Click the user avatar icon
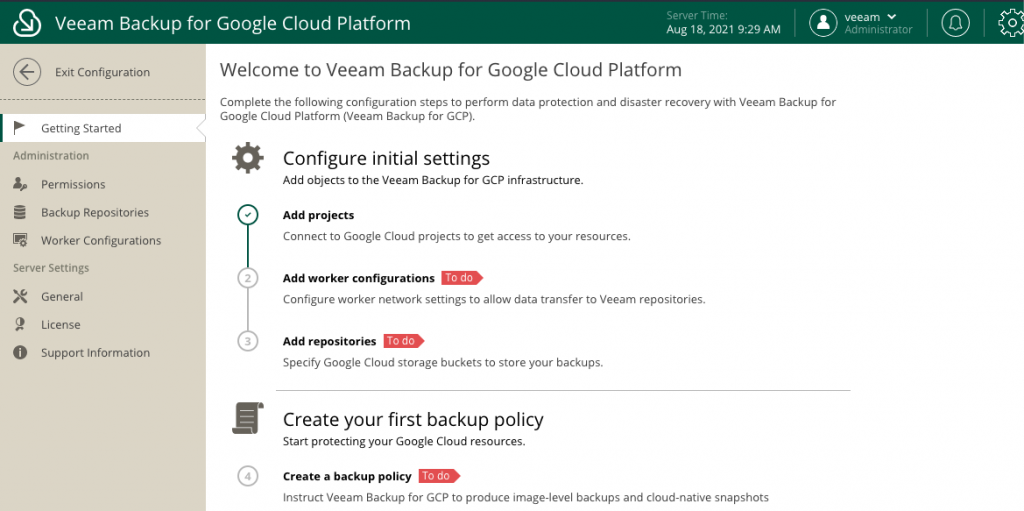 823,23
